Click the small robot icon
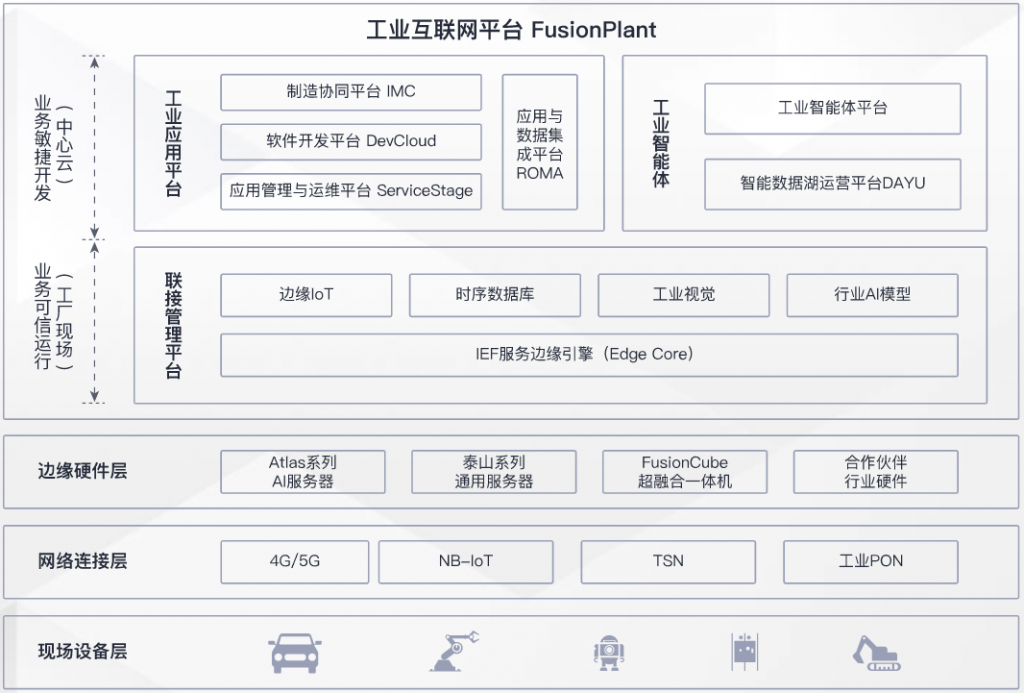The image size is (1024, 693). click(x=609, y=653)
